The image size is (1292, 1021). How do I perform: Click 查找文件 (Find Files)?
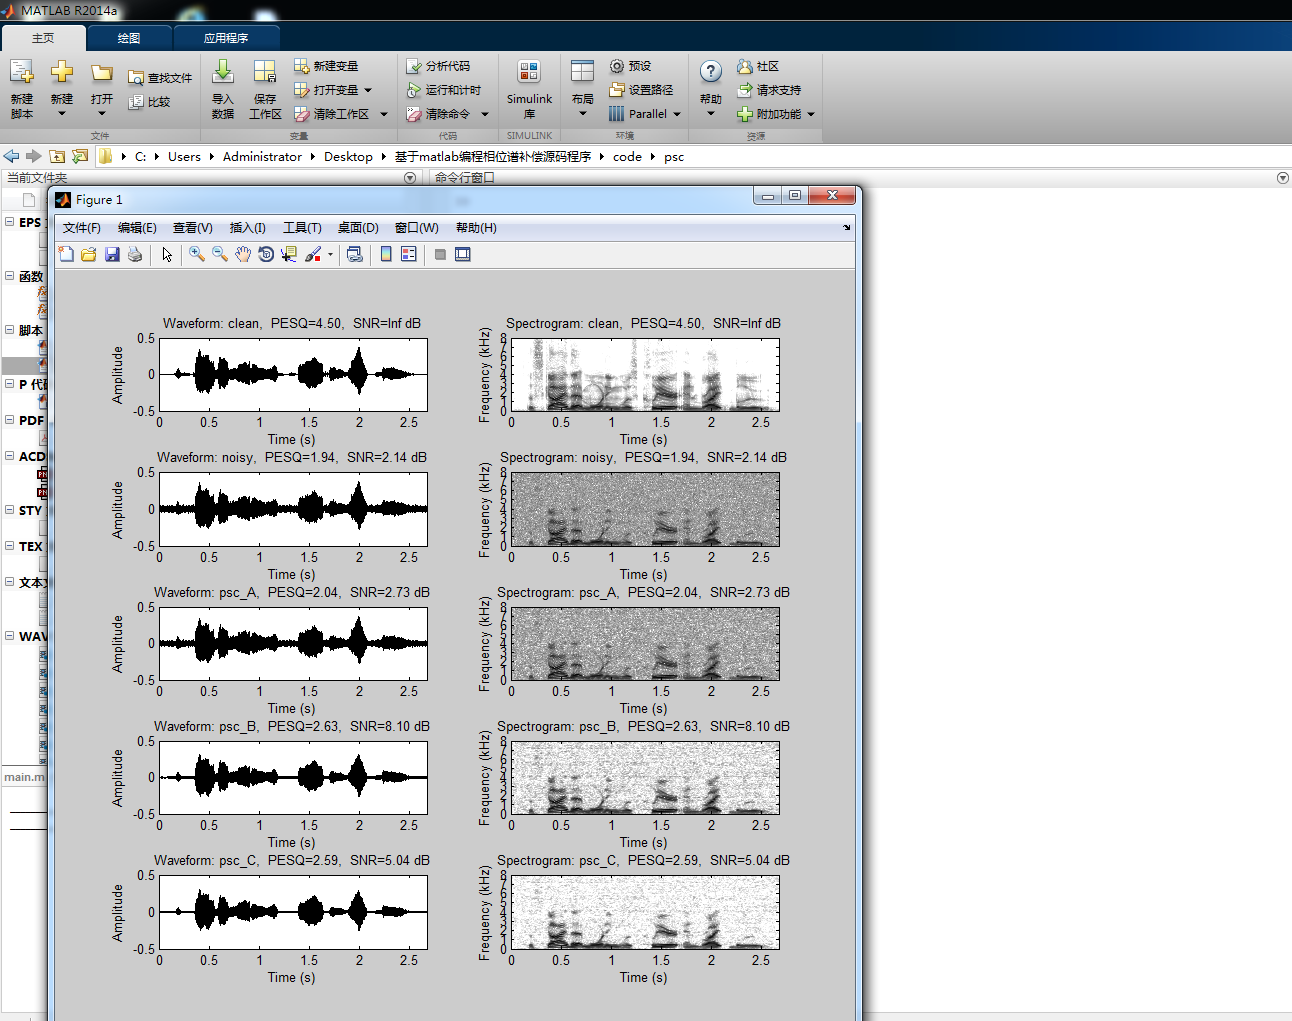(160, 77)
